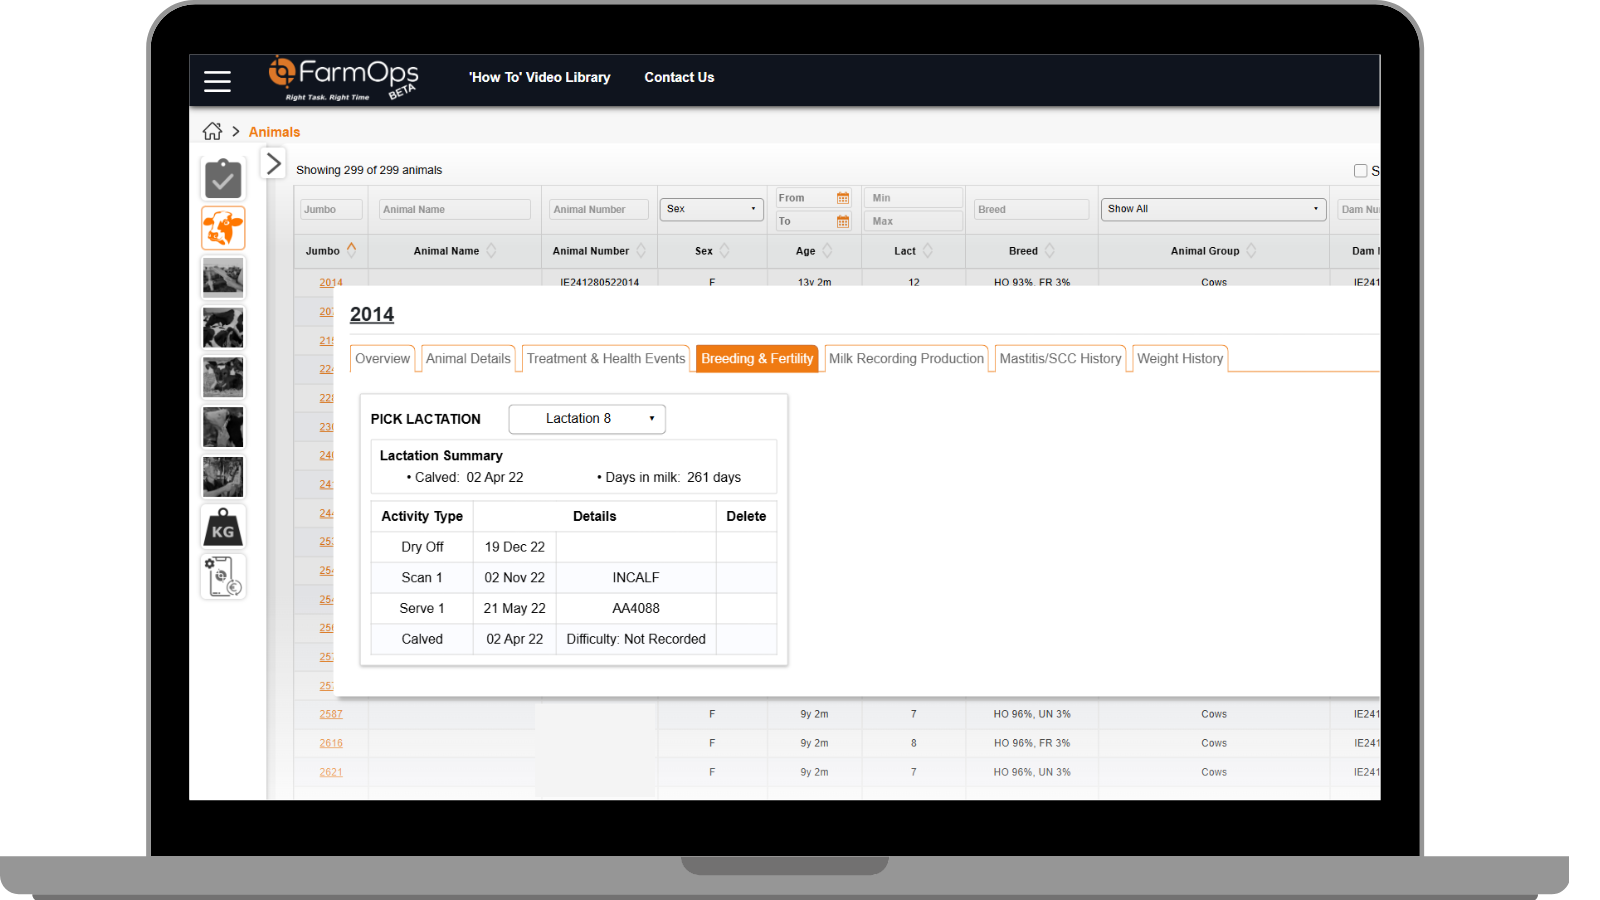This screenshot has width=1600, height=900.
Task: Click the Animals breadcrumb link
Action: 274,132
